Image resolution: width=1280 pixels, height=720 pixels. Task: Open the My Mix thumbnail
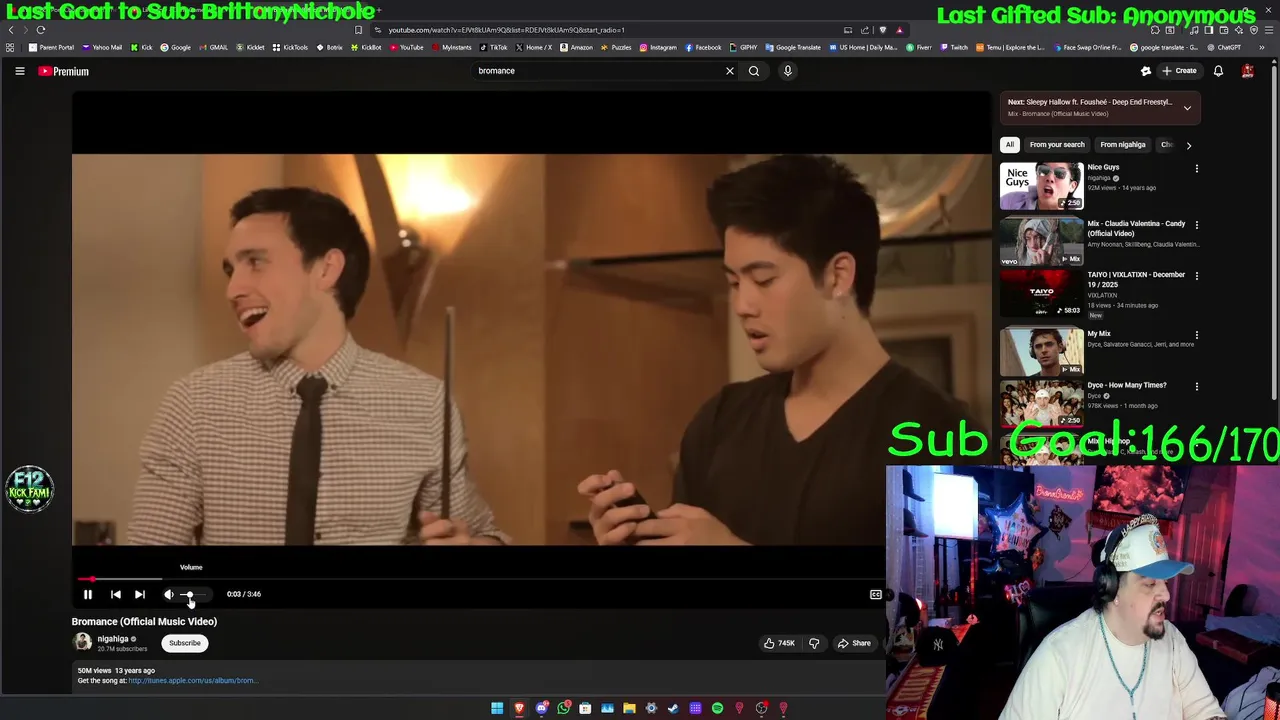coord(1041,351)
